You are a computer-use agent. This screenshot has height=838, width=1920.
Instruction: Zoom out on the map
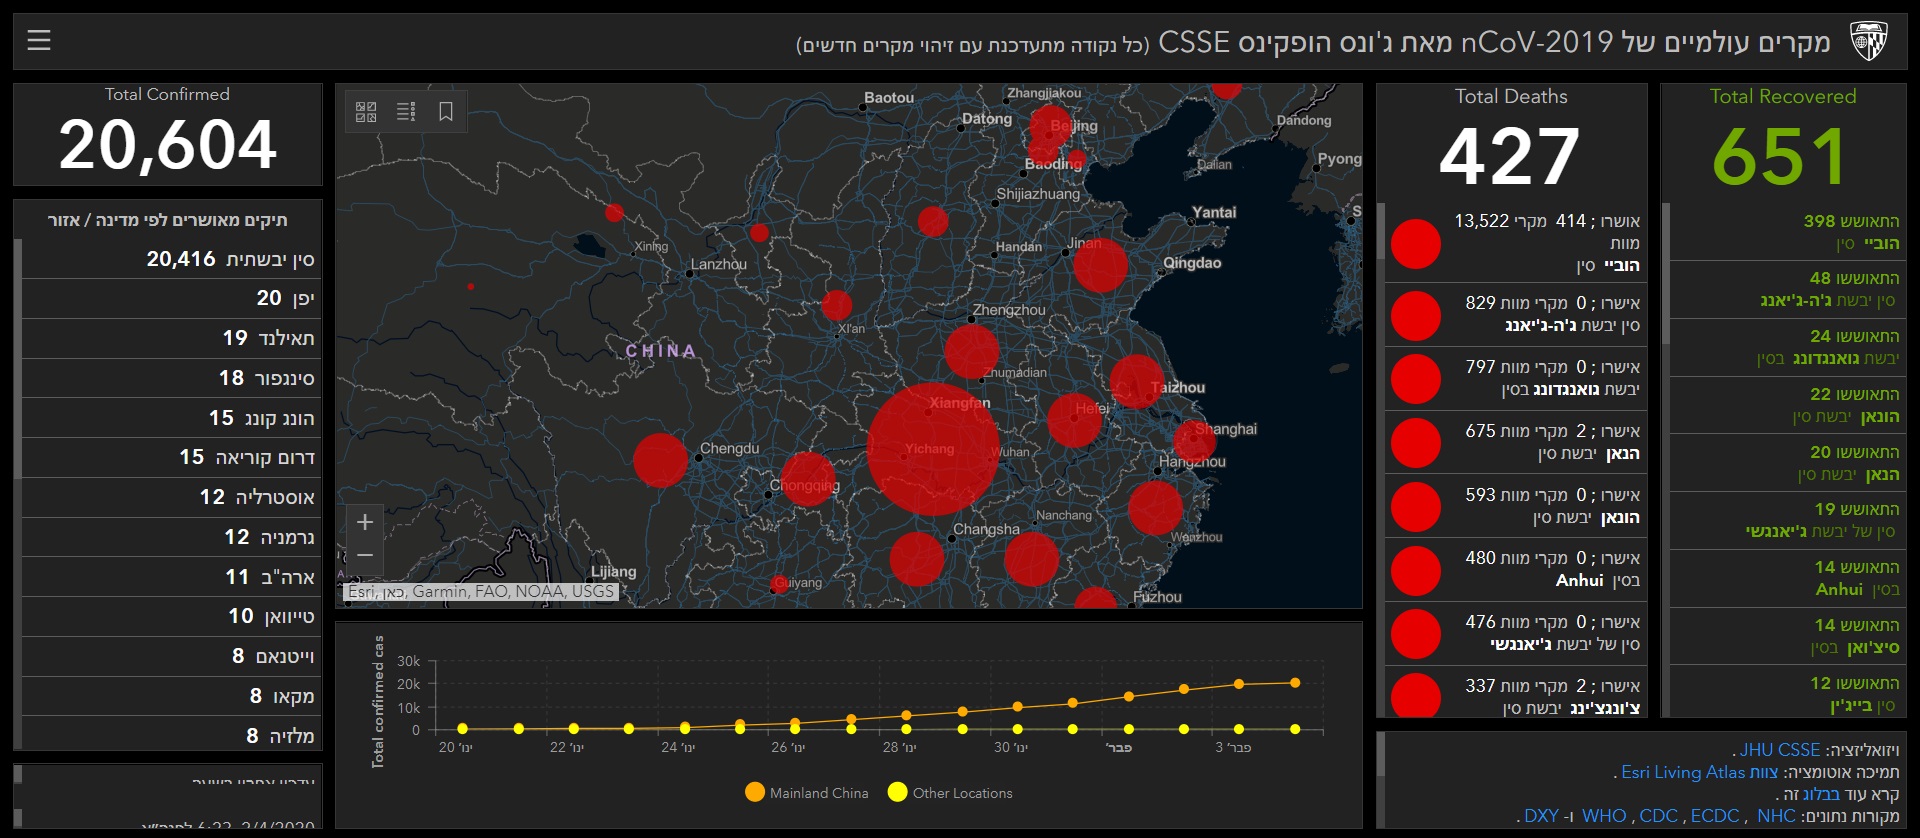pos(365,555)
